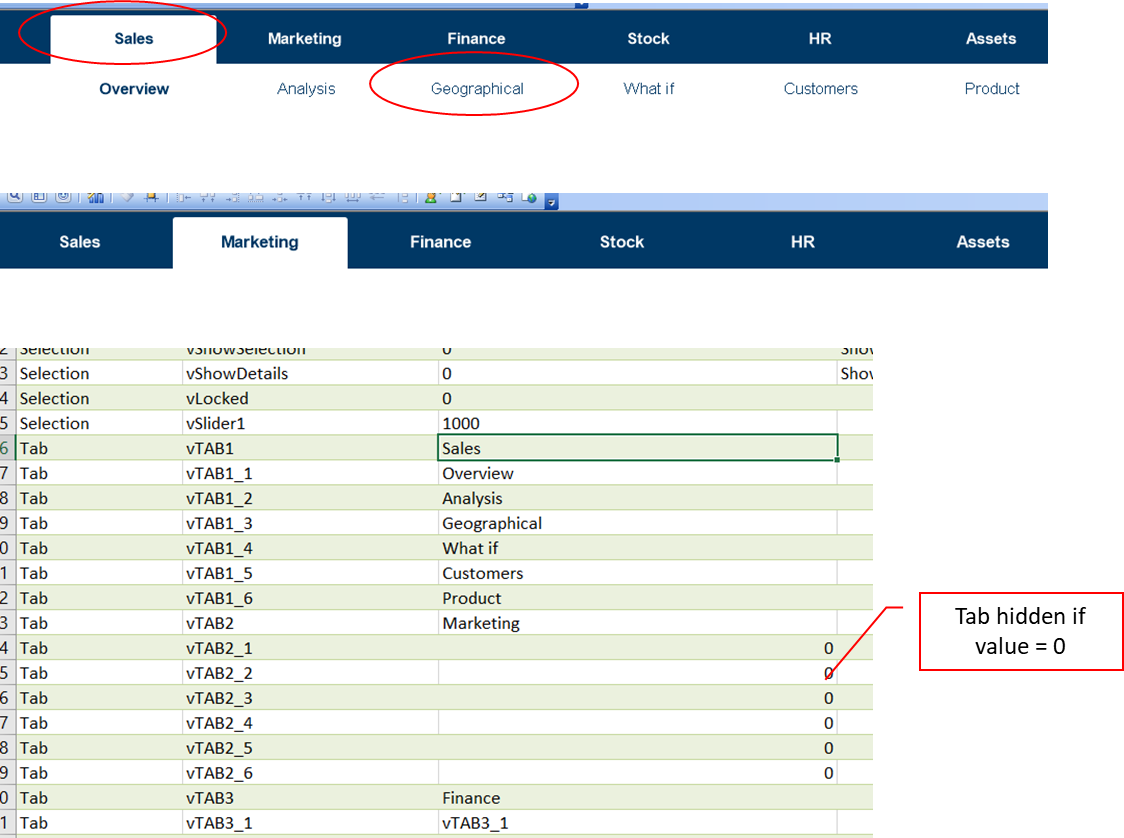Click the yellow pin icon in toolbar

click(151, 197)
